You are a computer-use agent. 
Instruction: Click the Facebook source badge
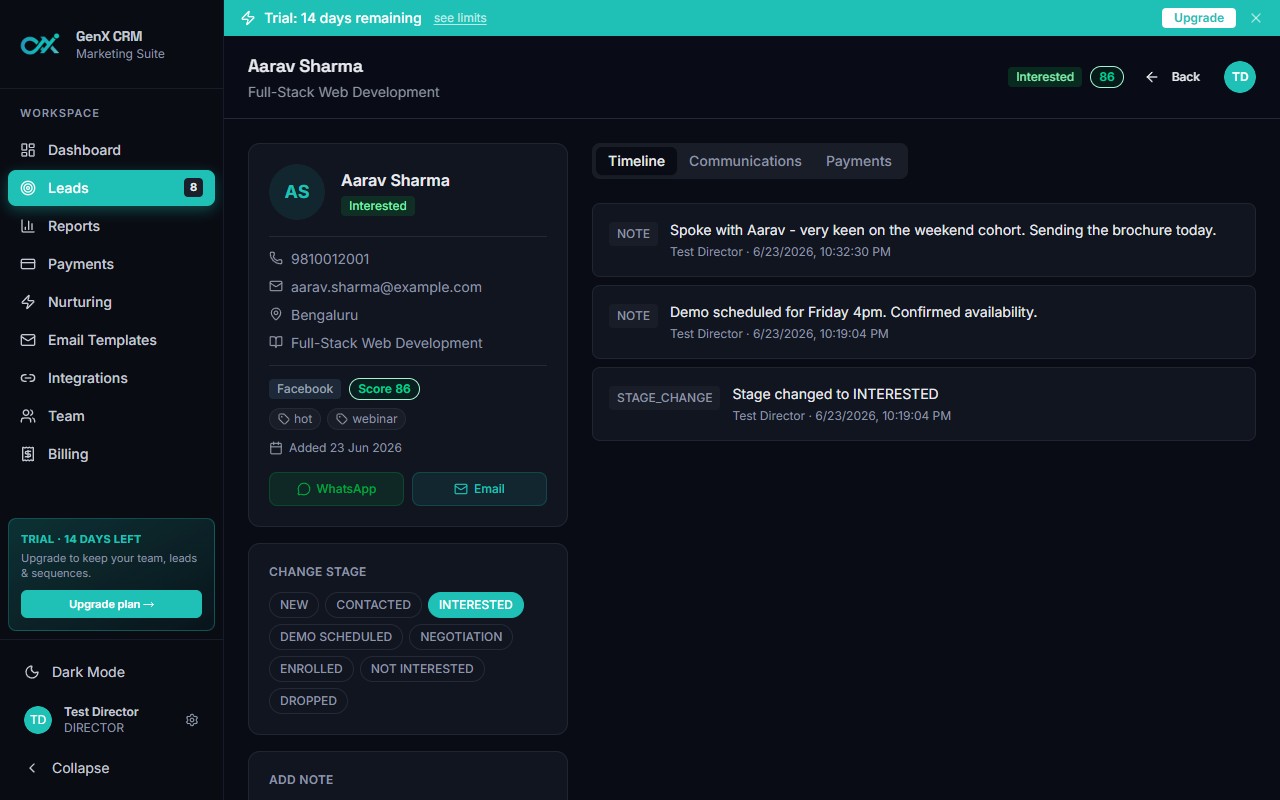(305, 389)
